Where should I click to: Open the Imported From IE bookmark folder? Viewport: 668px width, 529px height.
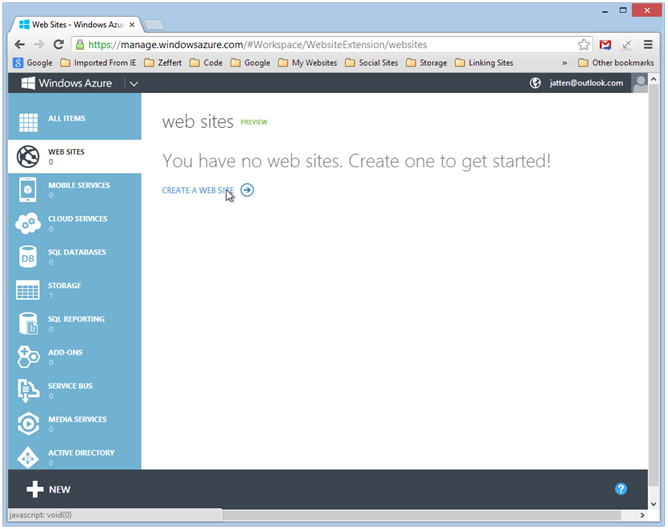tap(98, 63)
